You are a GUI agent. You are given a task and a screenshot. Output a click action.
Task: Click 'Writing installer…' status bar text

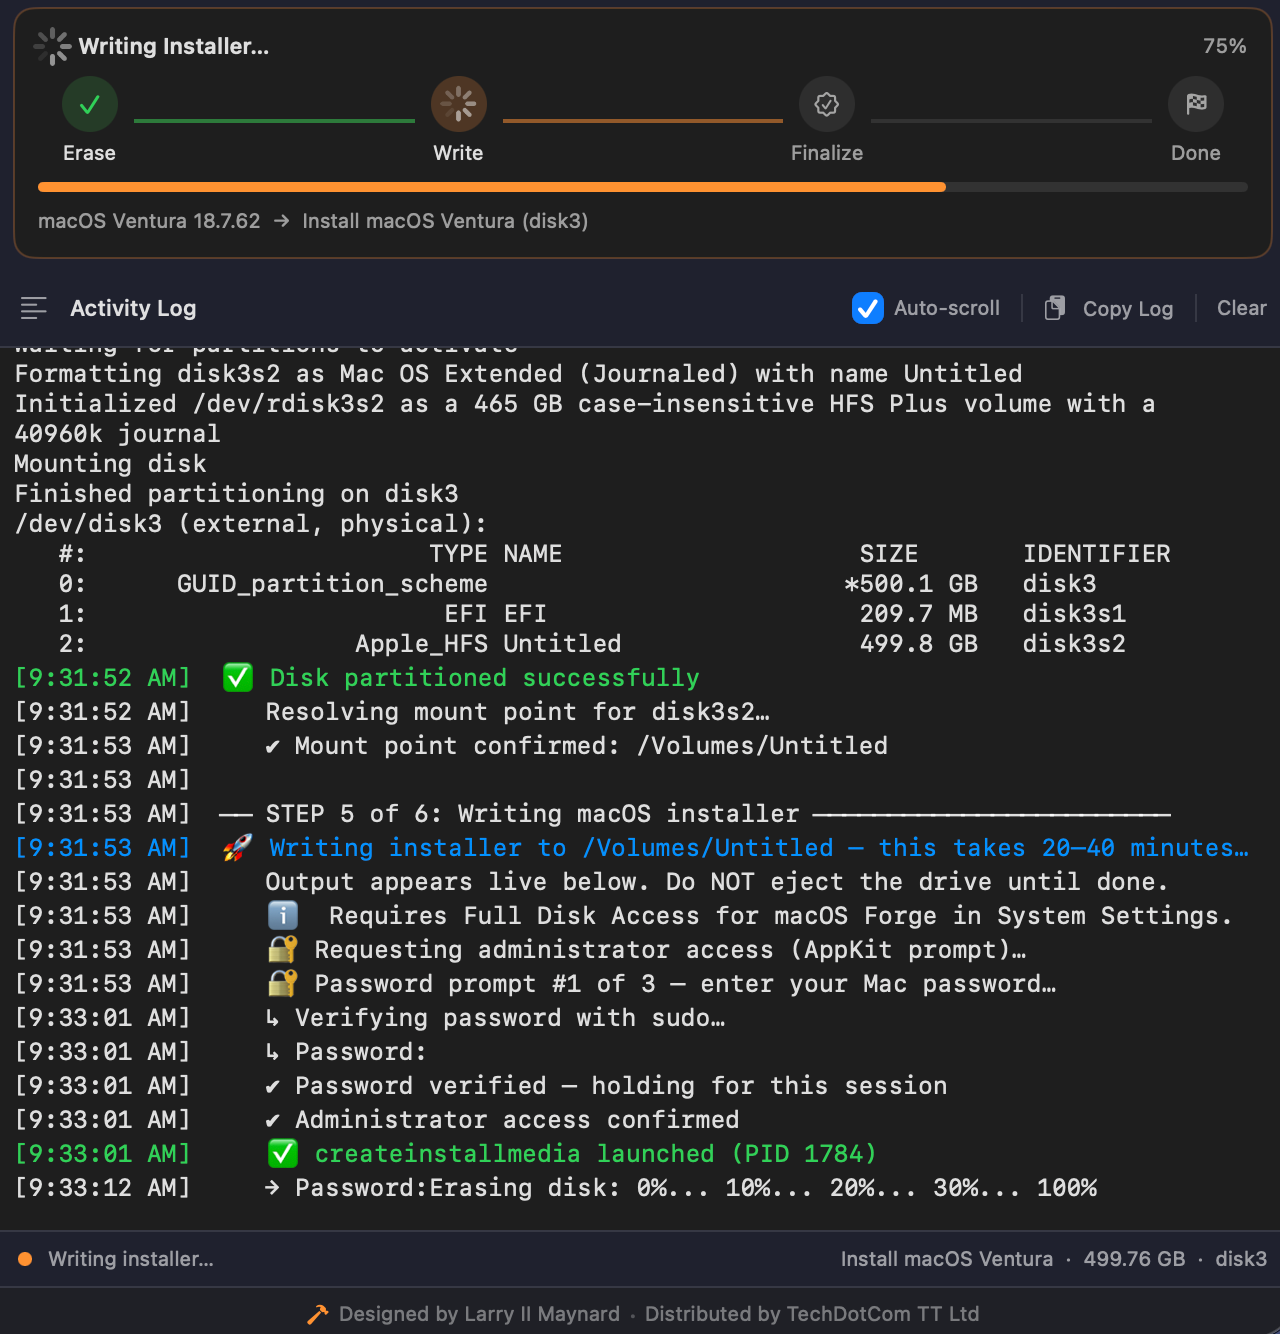click(131, 1259)
